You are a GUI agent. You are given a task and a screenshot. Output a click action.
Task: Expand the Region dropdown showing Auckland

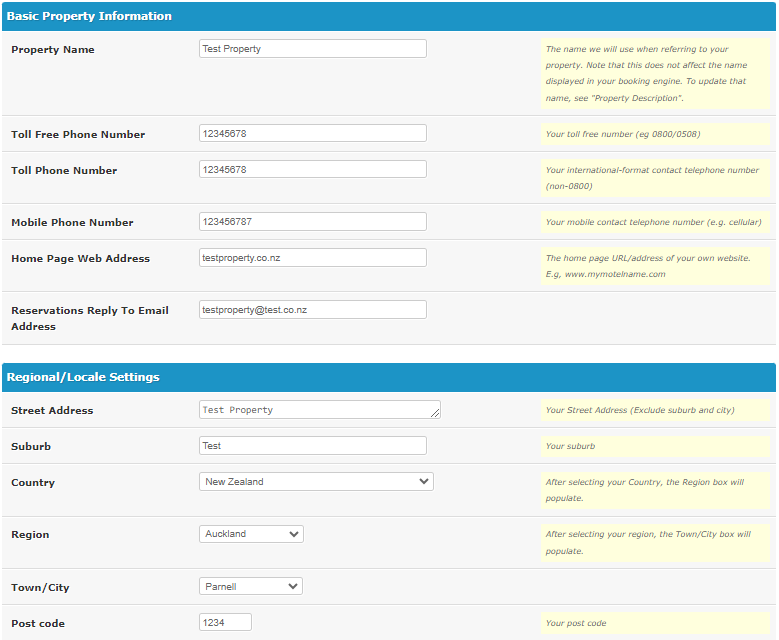pyautogui.click(x=251, y=534)
